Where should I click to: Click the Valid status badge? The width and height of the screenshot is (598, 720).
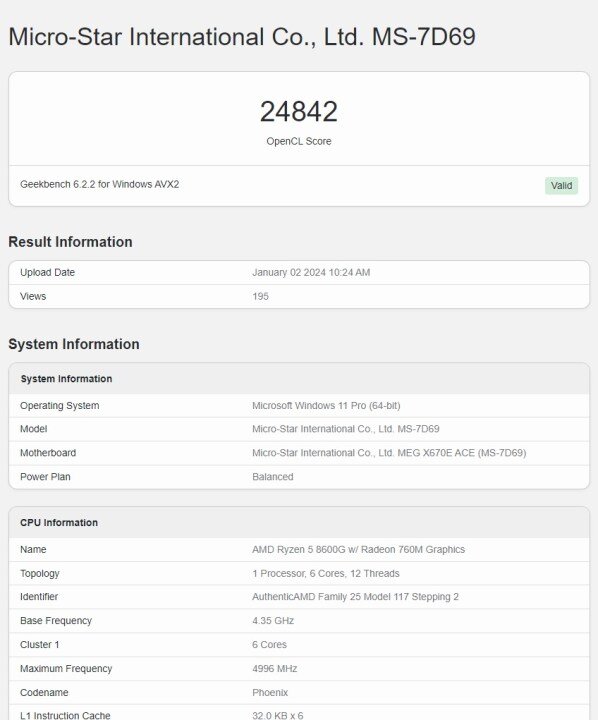[x=561, y=186]
